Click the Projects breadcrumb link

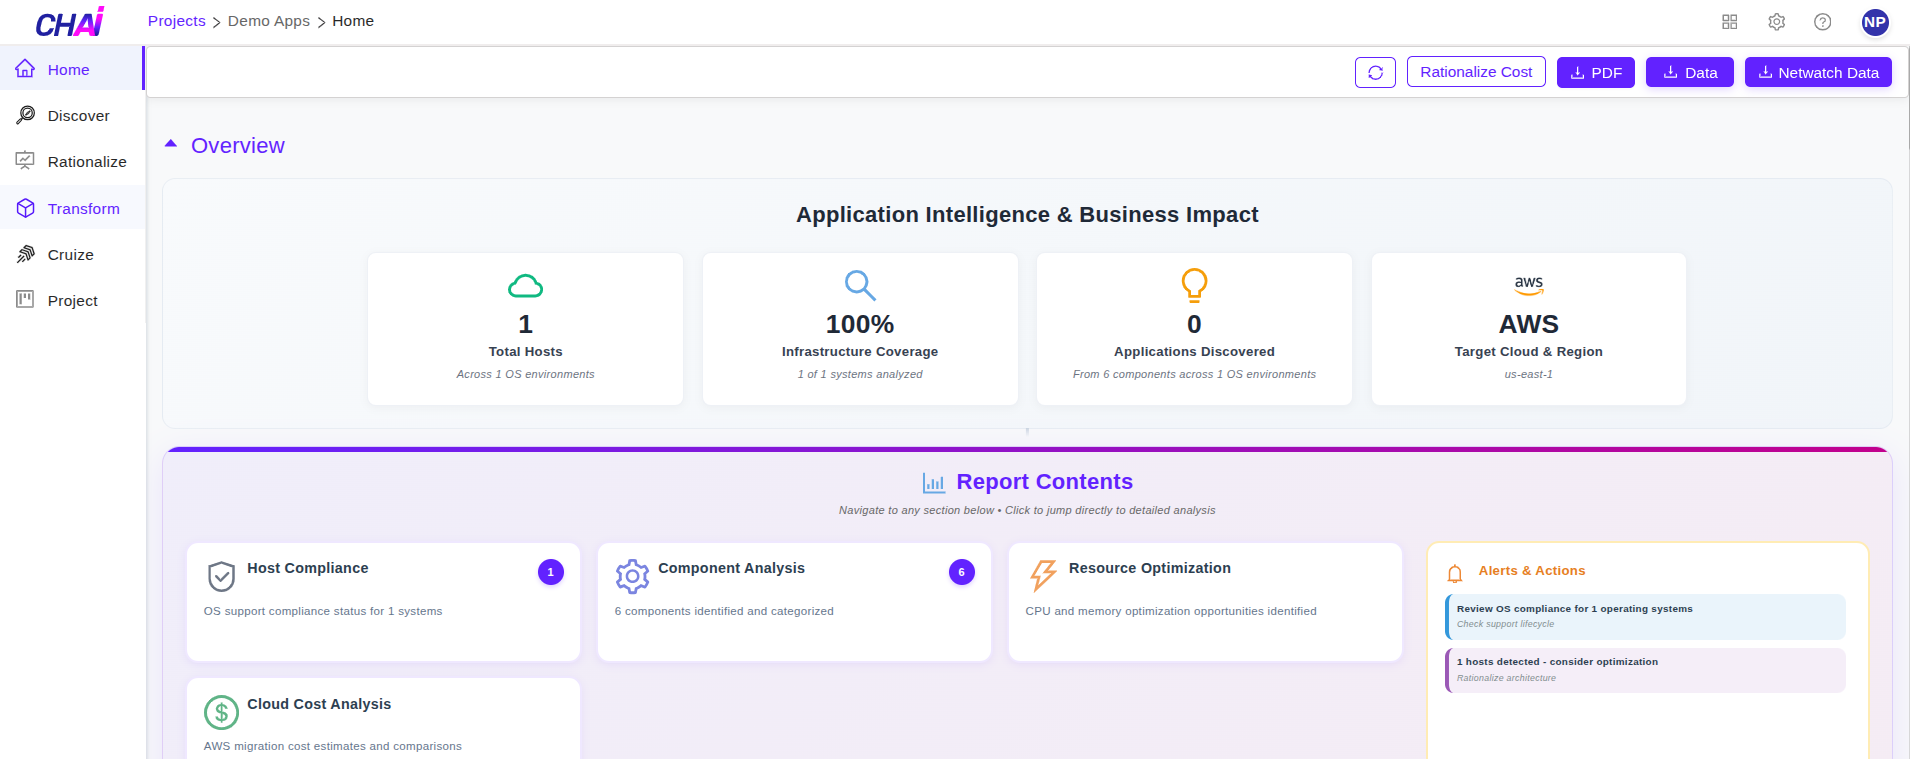click(x=176, y=21)
